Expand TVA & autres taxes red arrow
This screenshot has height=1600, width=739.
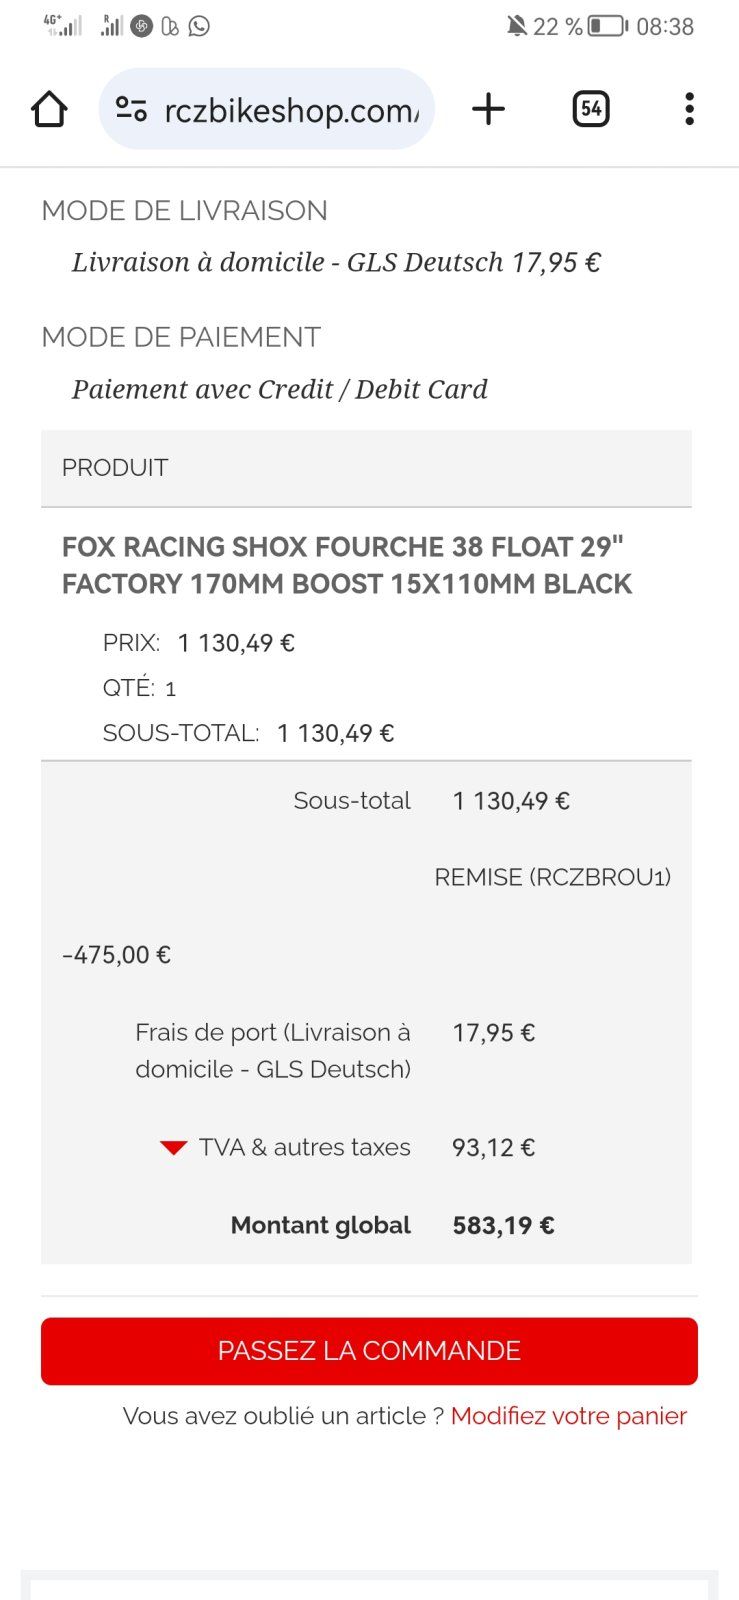point(173,1148)
